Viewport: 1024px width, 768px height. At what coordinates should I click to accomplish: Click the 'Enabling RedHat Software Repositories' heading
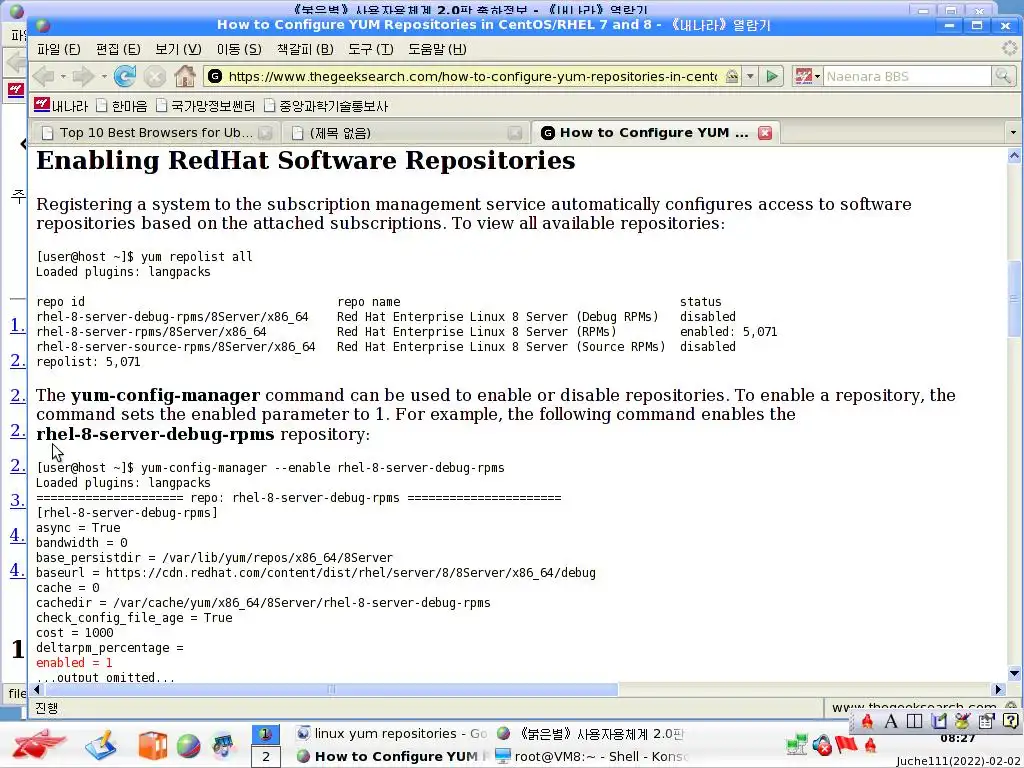pos(306,161)
